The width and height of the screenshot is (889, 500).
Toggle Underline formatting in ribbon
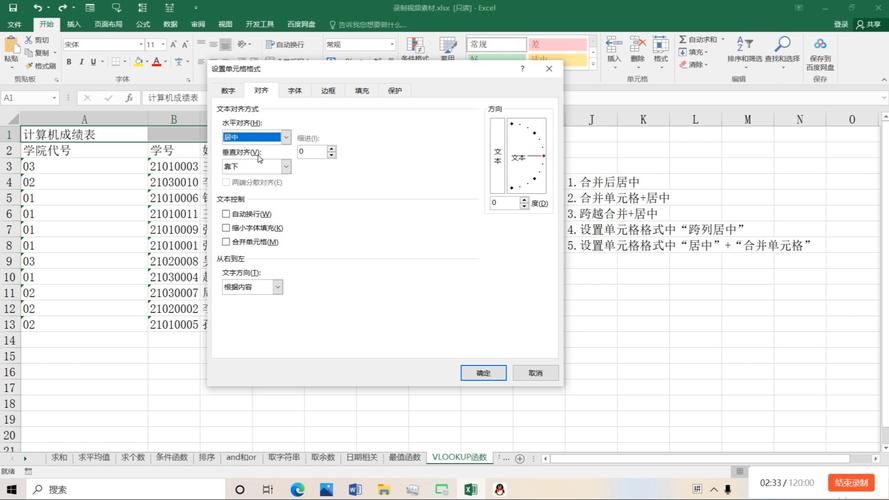[x=94, y=62]
